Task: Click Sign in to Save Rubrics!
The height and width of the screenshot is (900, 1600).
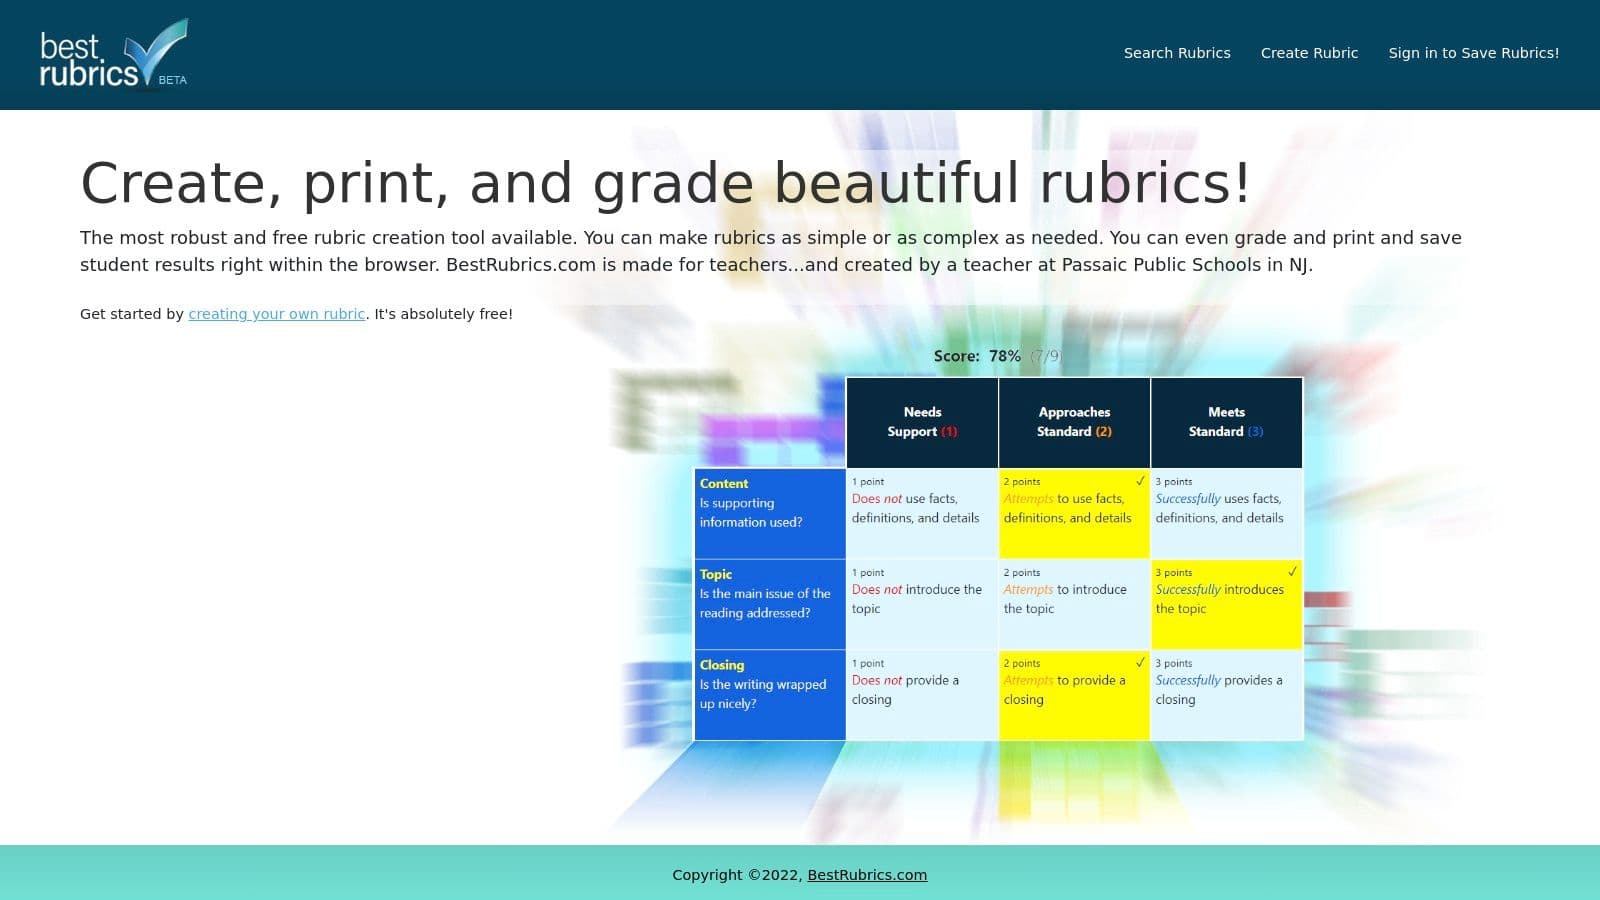Action: pos(1474,53)
